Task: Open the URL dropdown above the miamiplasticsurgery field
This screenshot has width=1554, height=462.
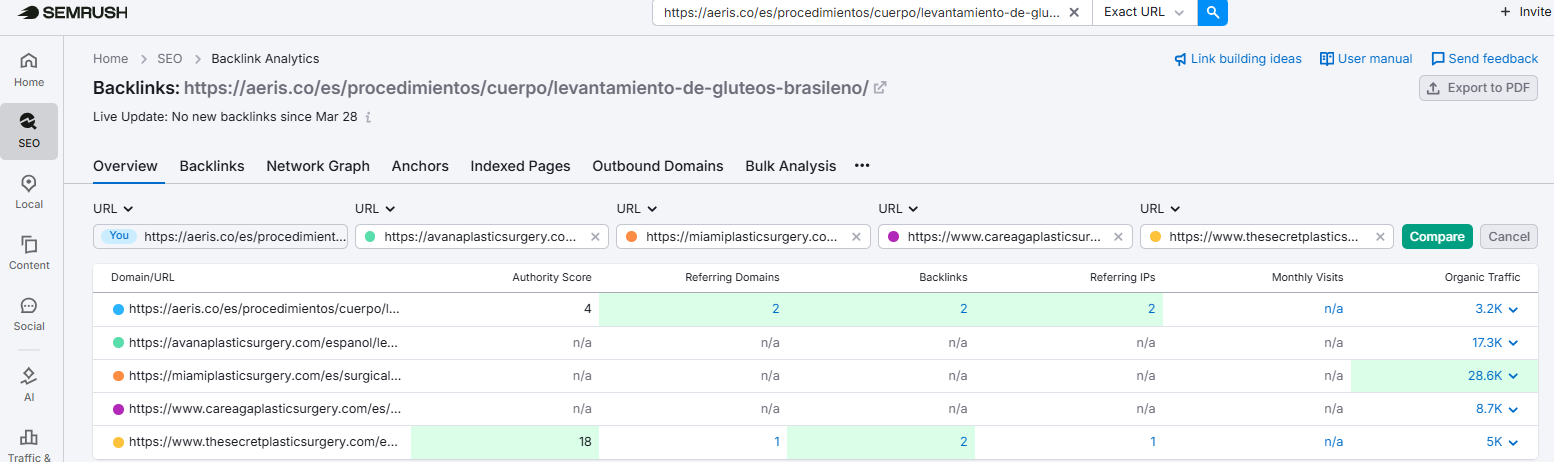Action: click(x=637, y=209)
